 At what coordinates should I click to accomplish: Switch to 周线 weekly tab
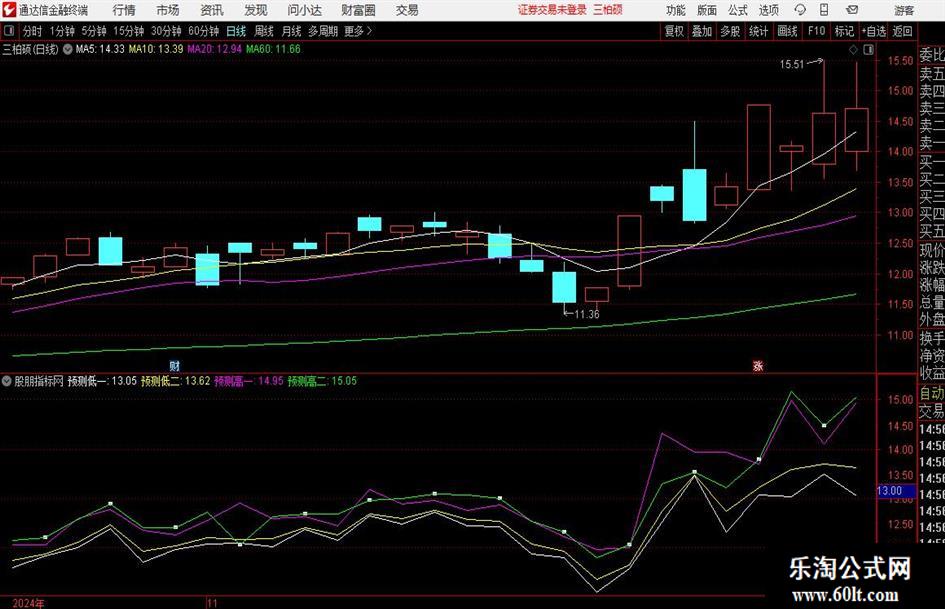tap(264, 31)
